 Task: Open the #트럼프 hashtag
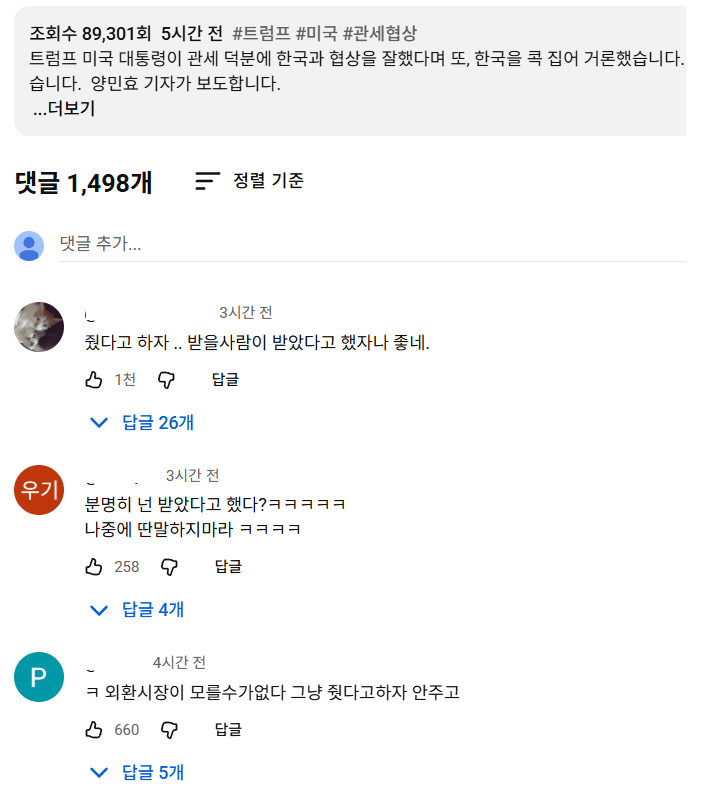click(261, 33)
